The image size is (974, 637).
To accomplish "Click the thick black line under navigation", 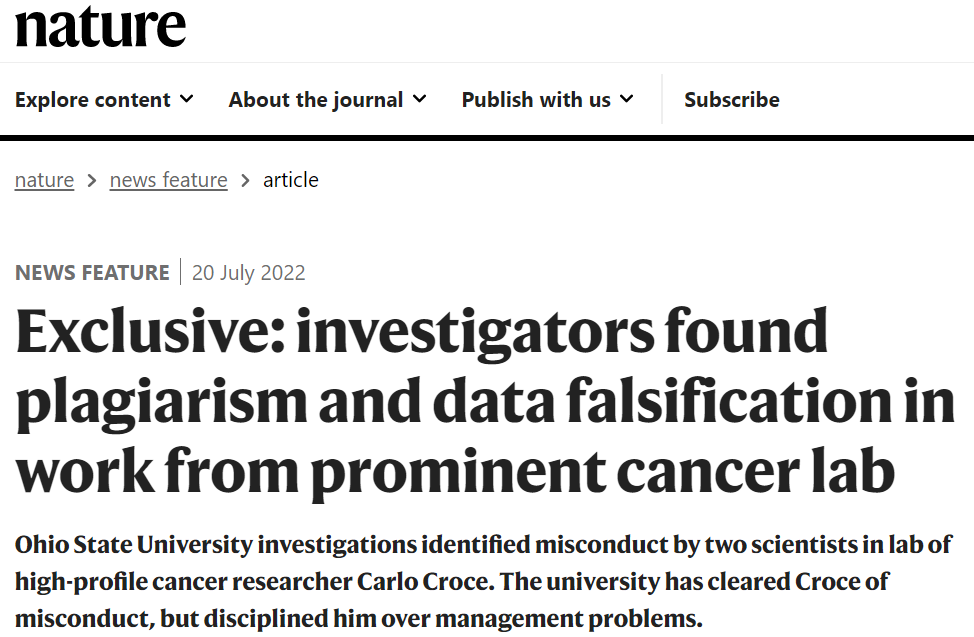I will coord(487,138).
